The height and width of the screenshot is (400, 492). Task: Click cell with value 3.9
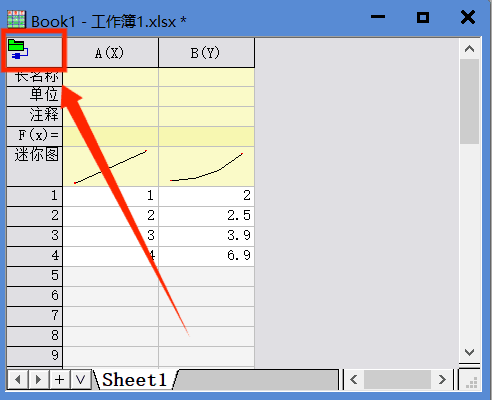(206, 236)
